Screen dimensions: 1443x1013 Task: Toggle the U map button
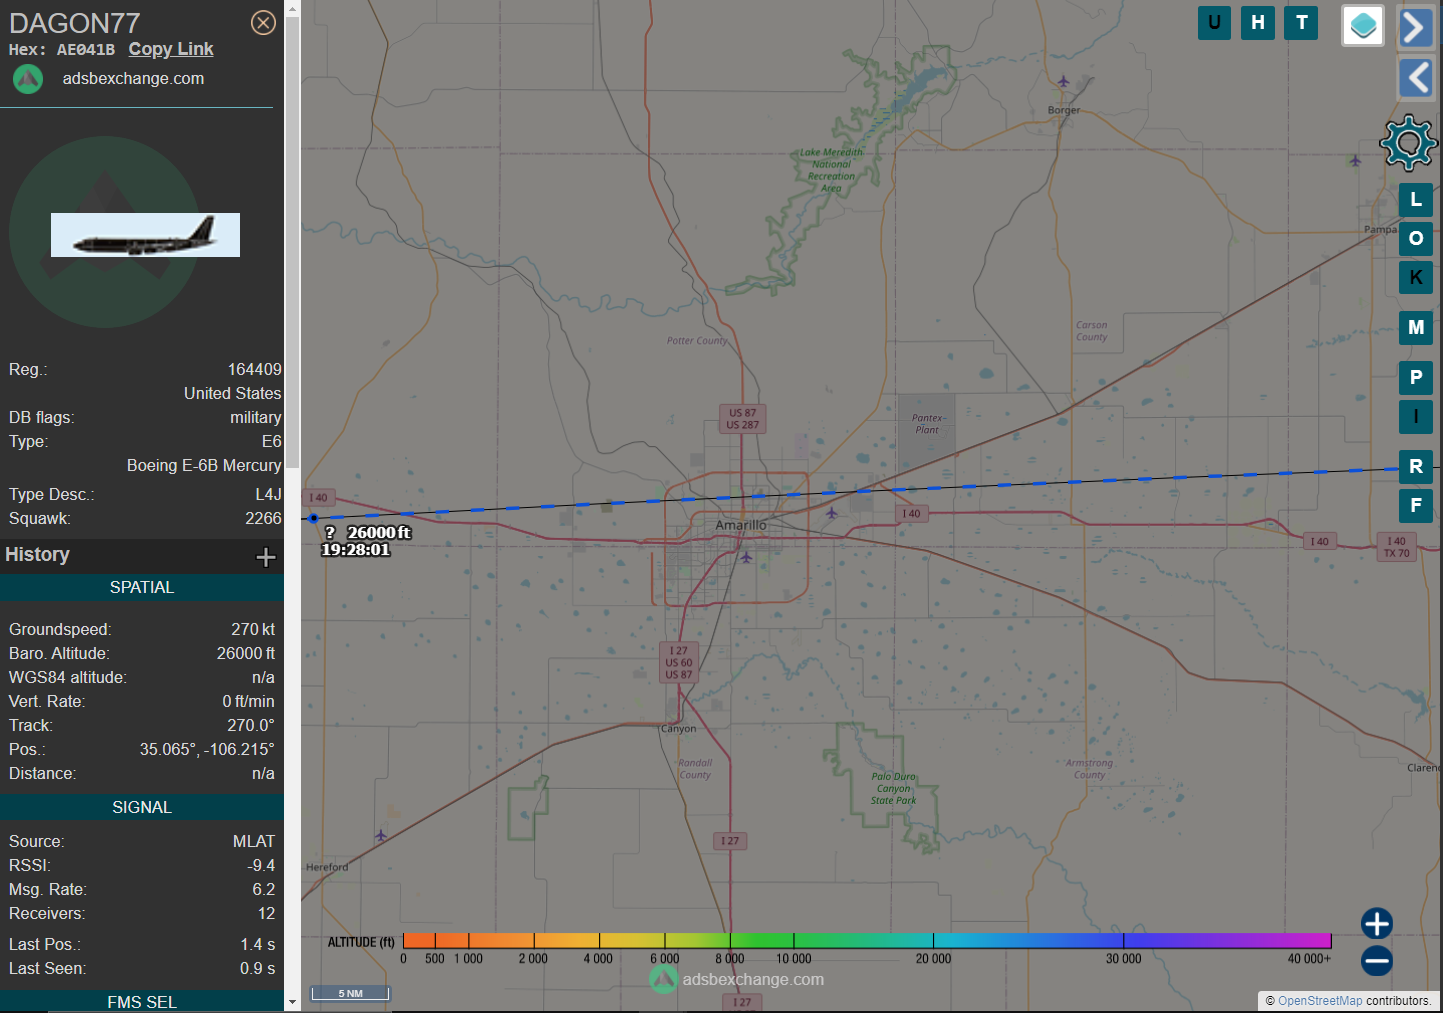point(1214,23)
